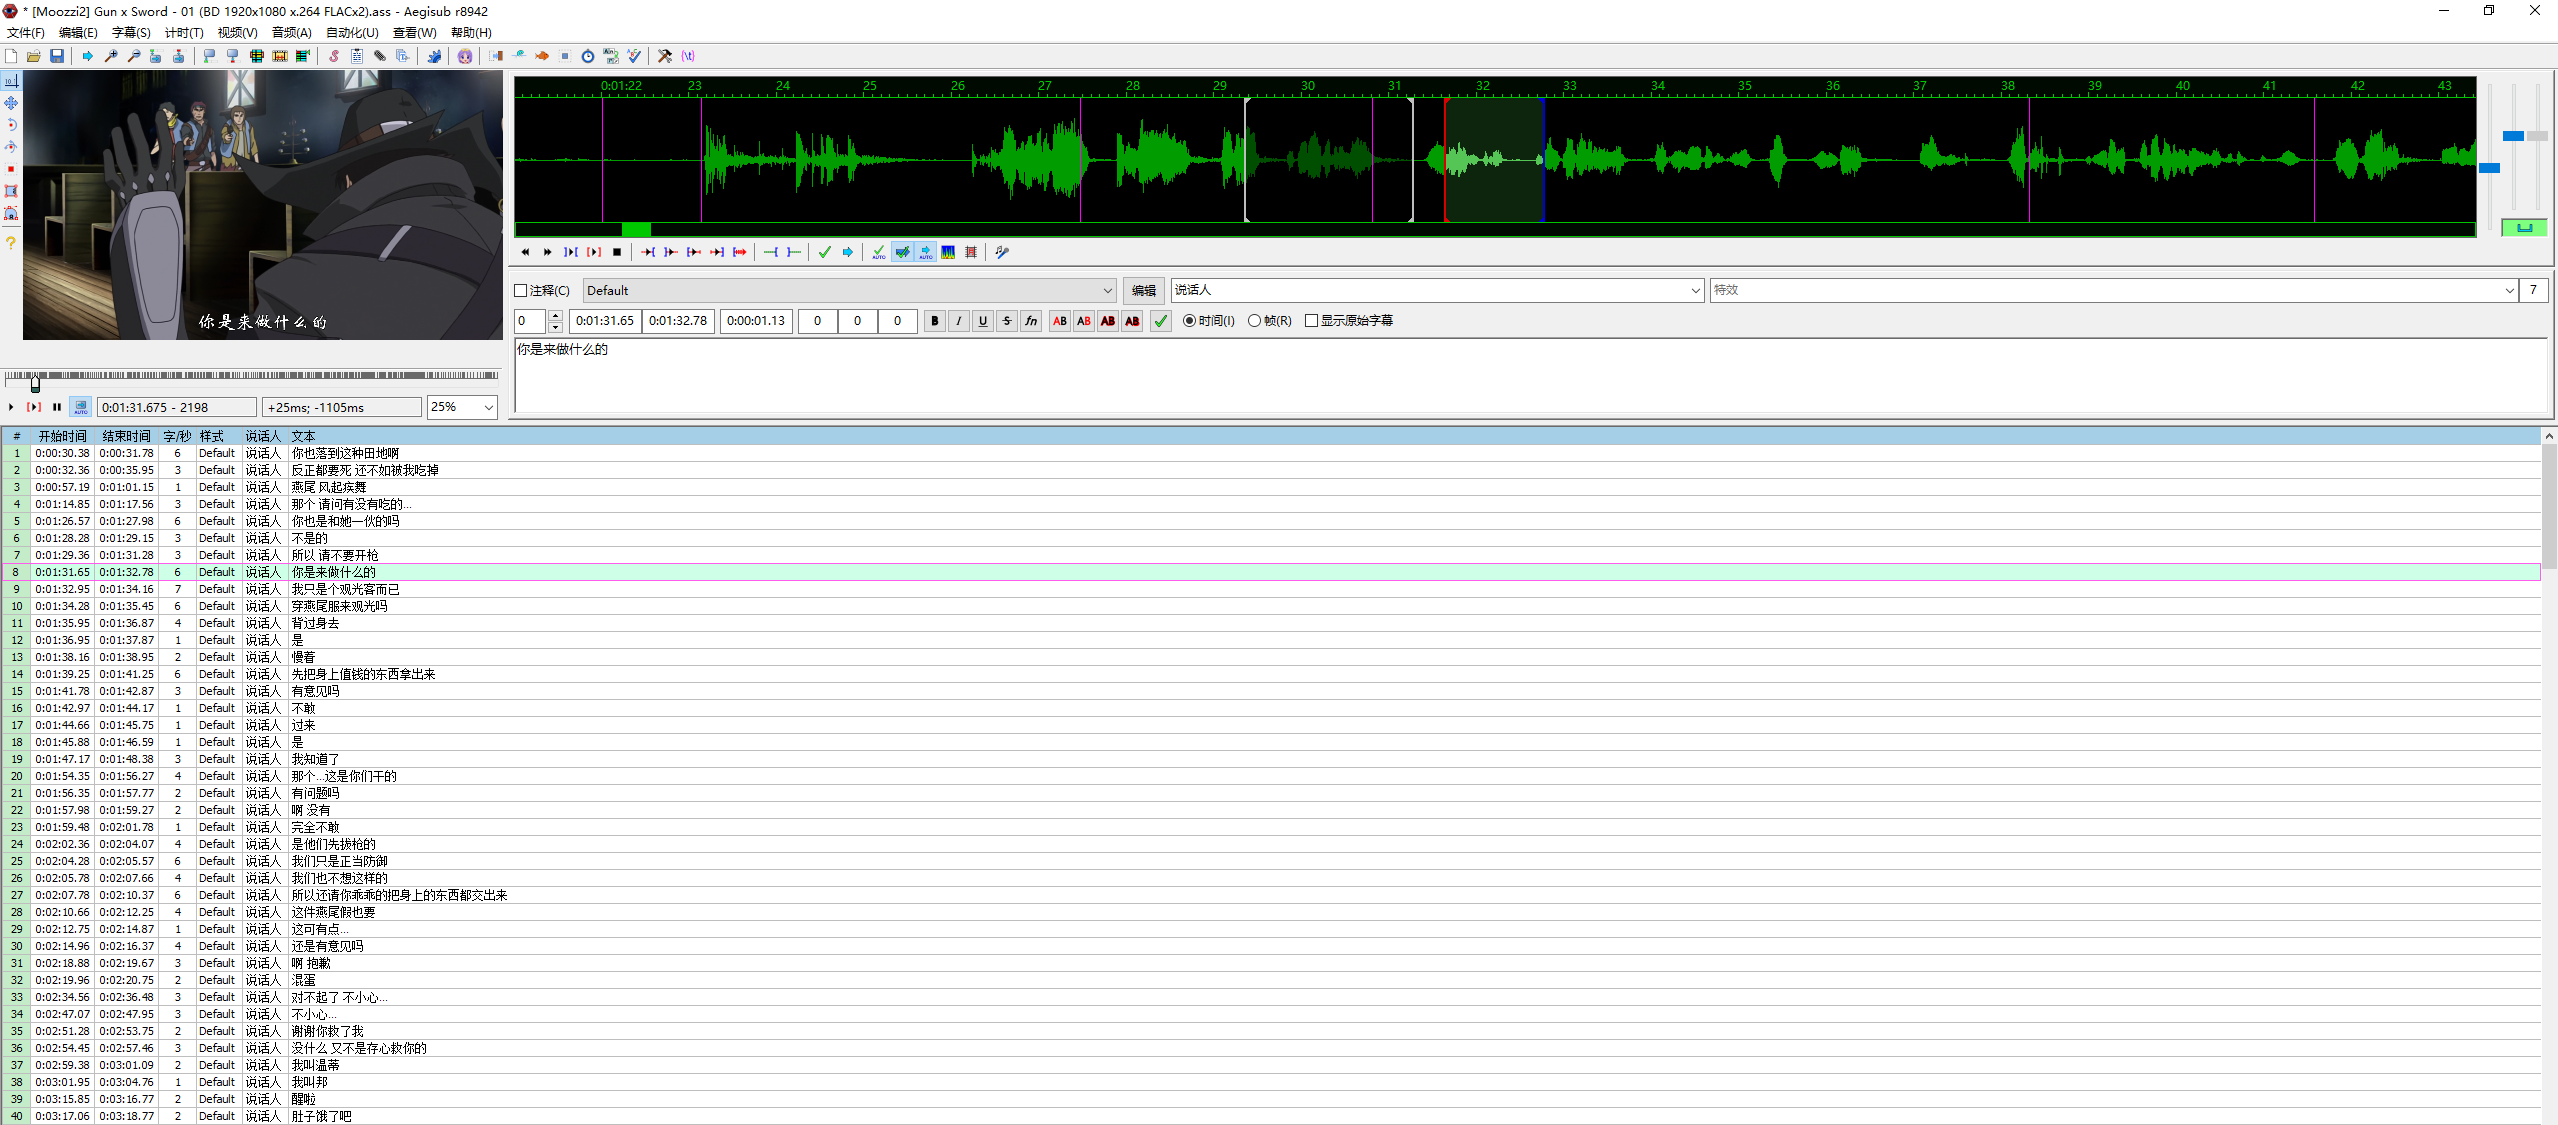The height and width of the screenshot is (1125, 2558).
Task: Open visual typesetting help question mark
Action: [11, 243]
